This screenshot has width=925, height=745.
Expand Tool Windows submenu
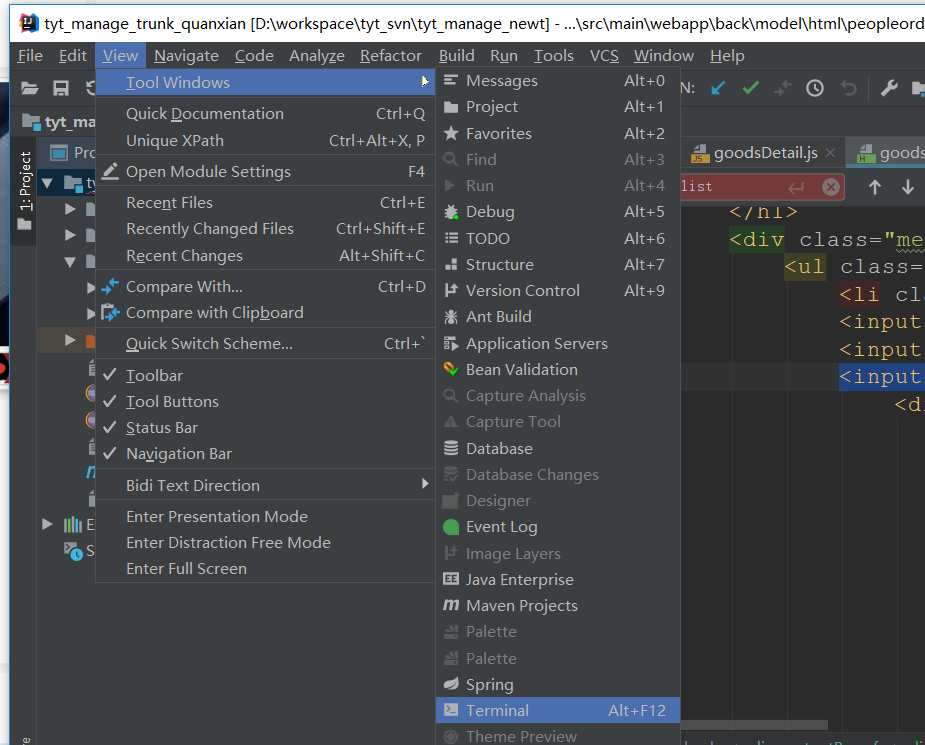pos(265,82)
